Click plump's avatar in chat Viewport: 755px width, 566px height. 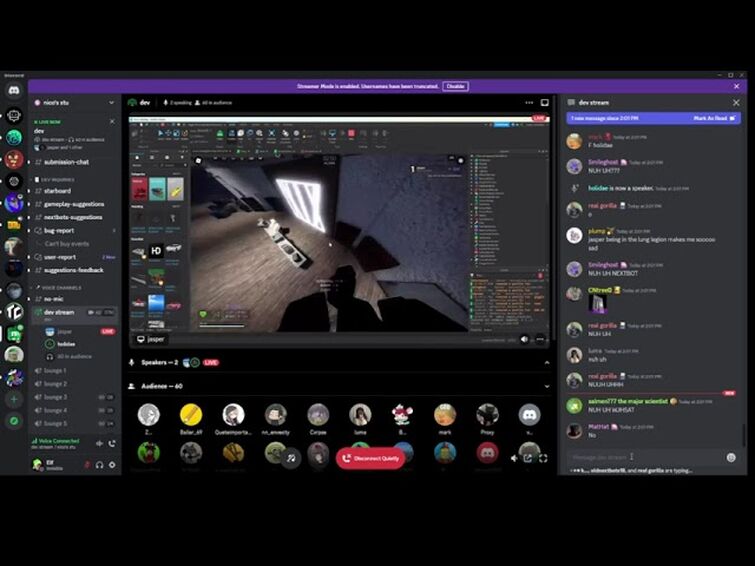click(574, 236)
